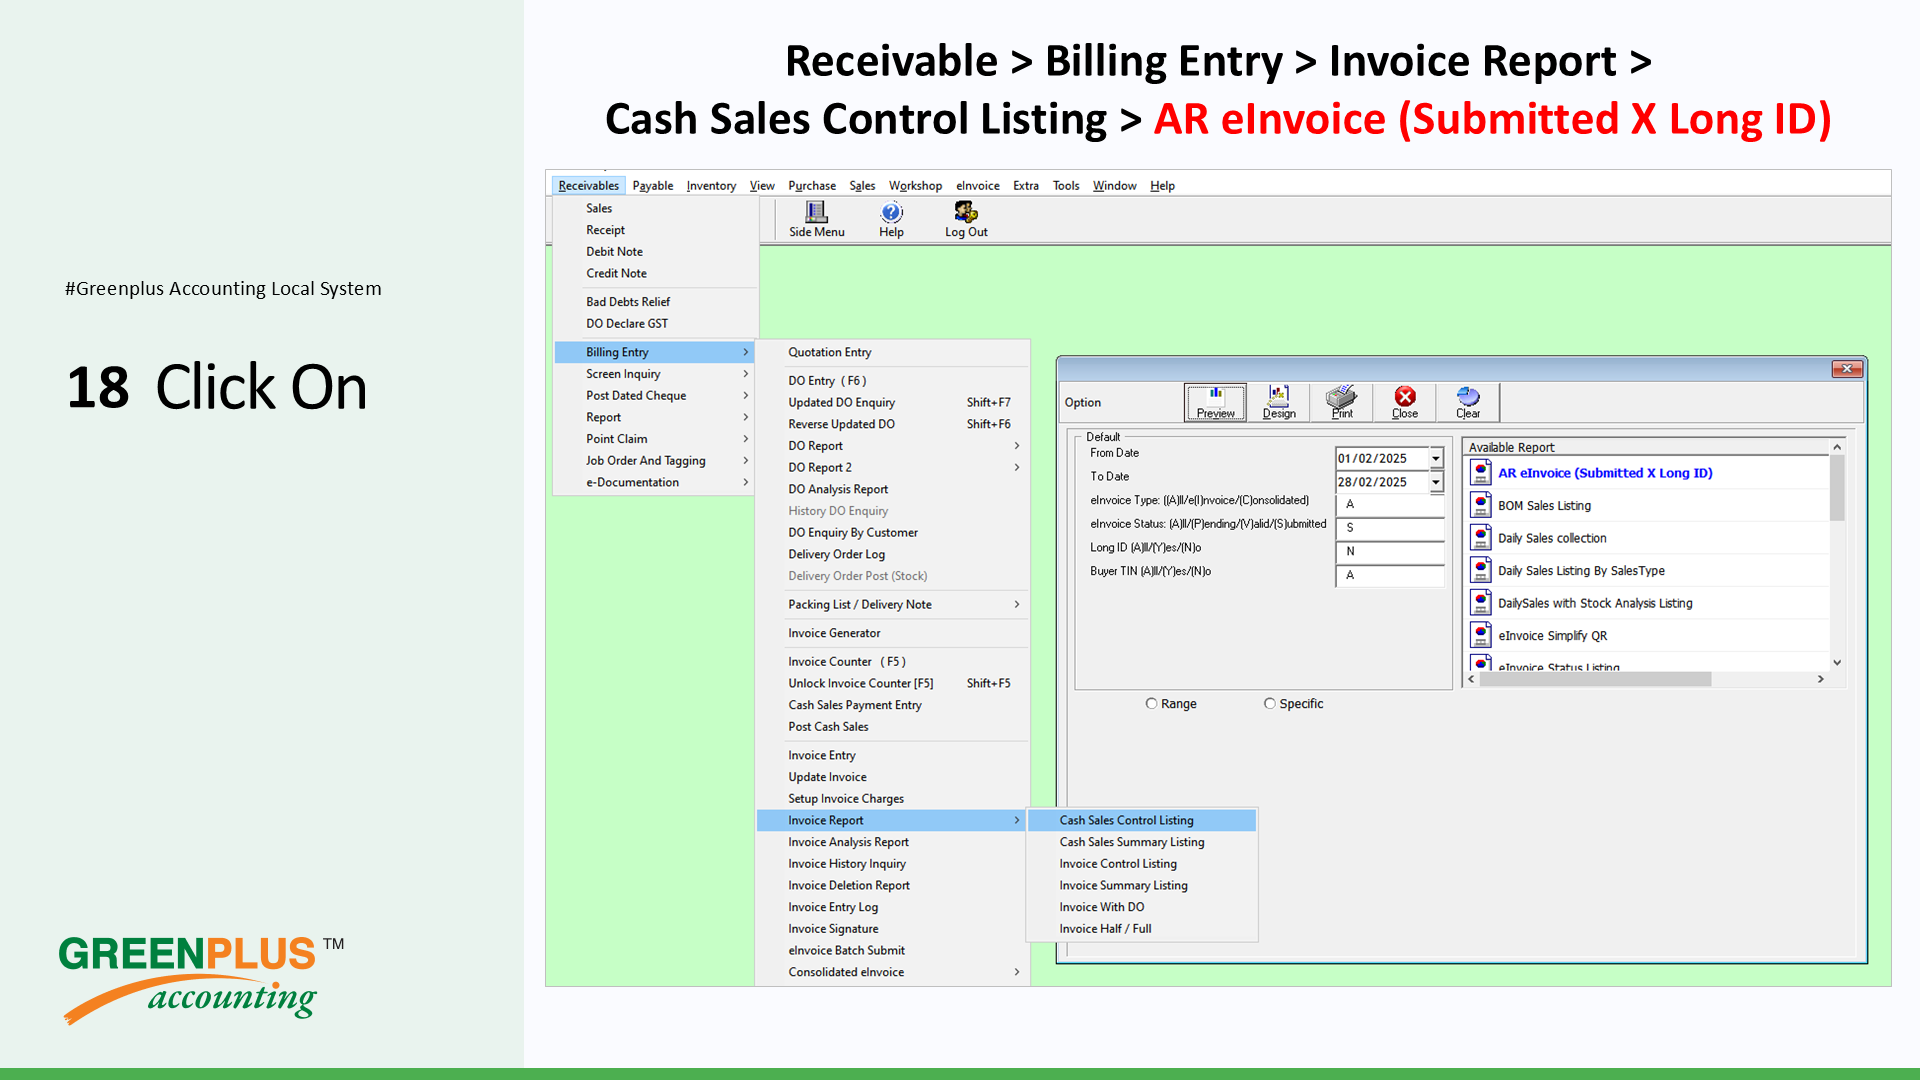Viewport: 1920px width, 1080px height.
Task: Open the Inventory menu
Action: click(x=711, y=186)
